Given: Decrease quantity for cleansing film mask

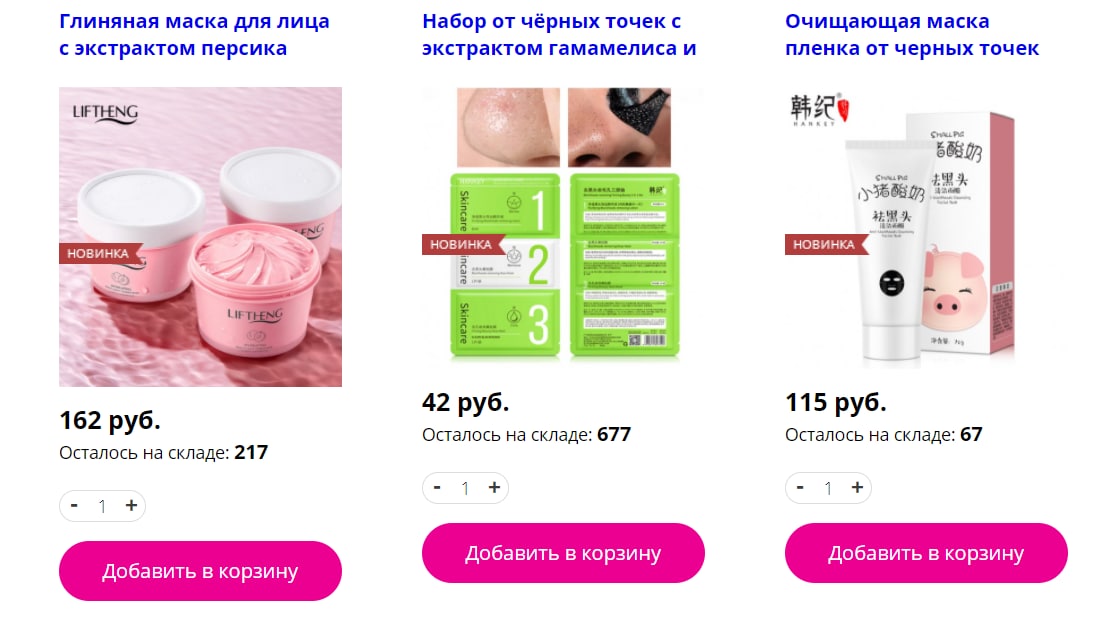Looking at the screenshot, I should (x=800, y=488).
